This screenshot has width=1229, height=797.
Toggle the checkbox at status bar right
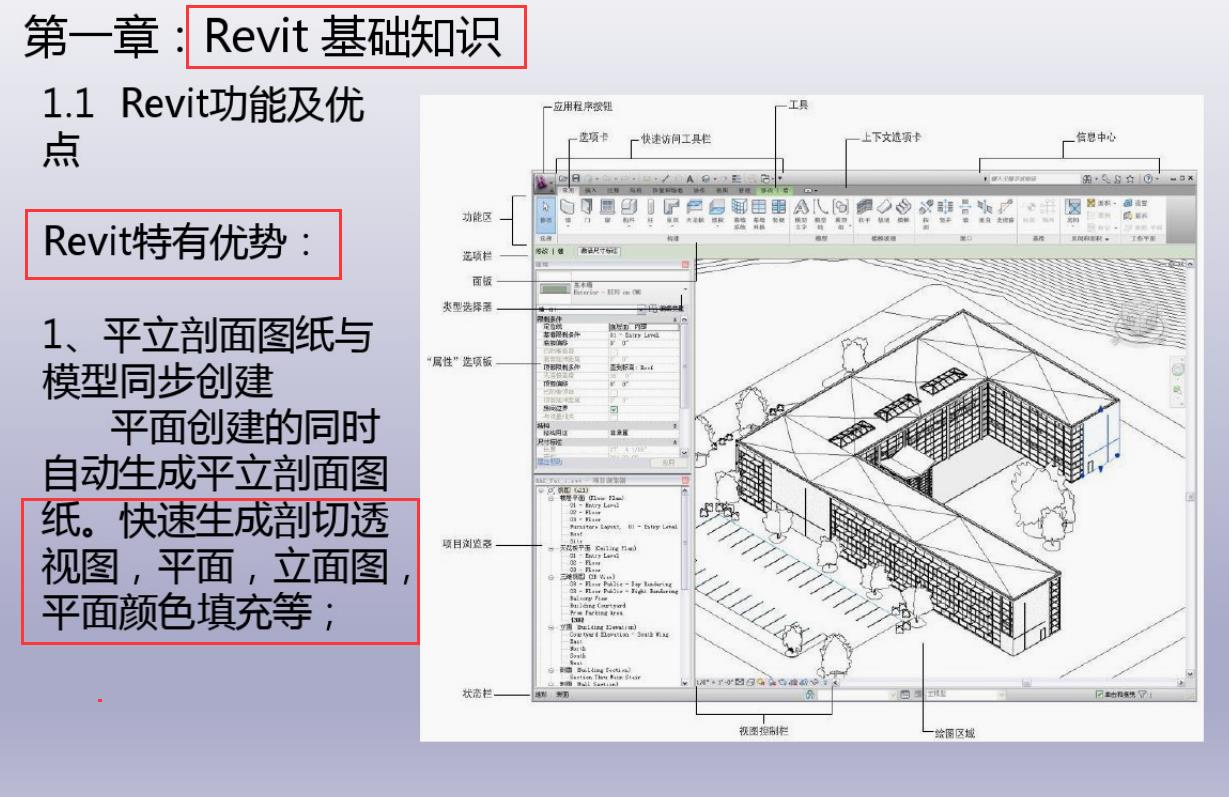(1100, 694)
